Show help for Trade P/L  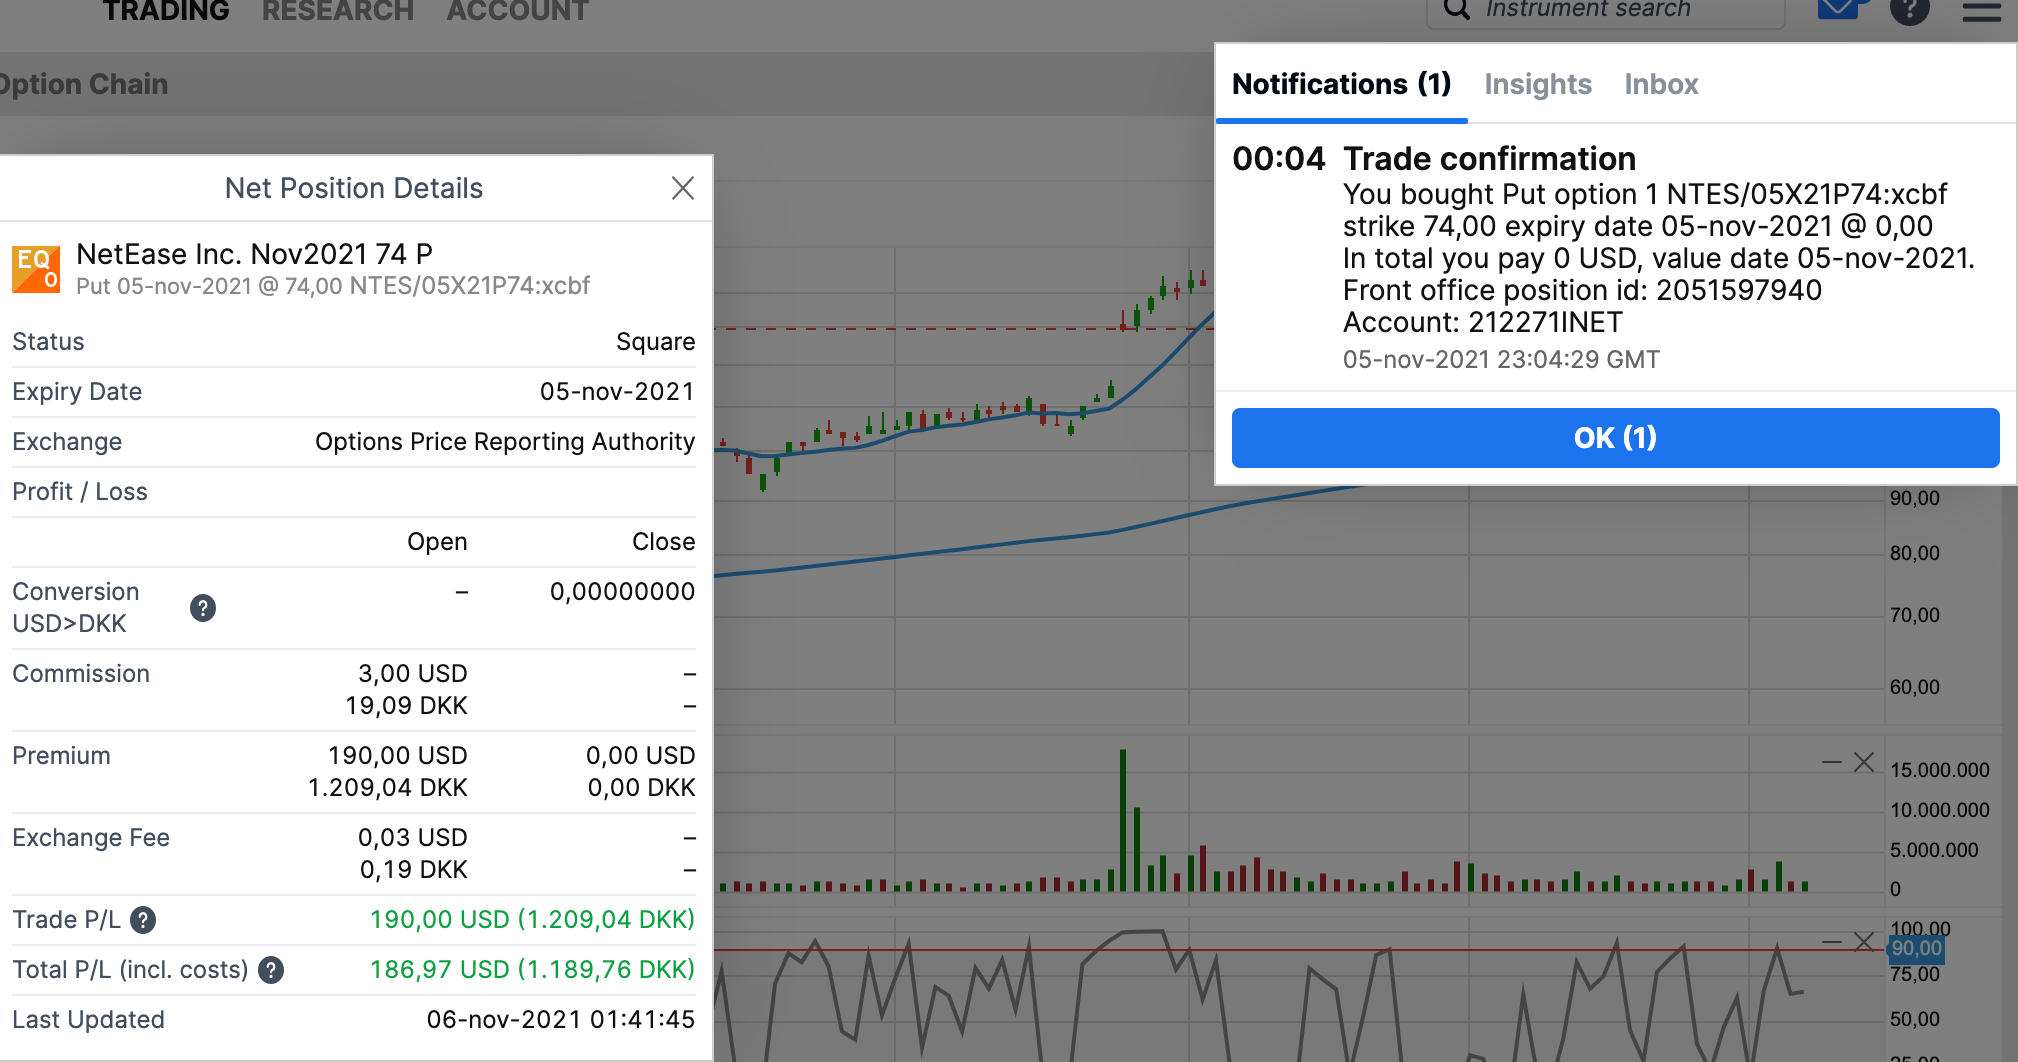coord(143,920)
